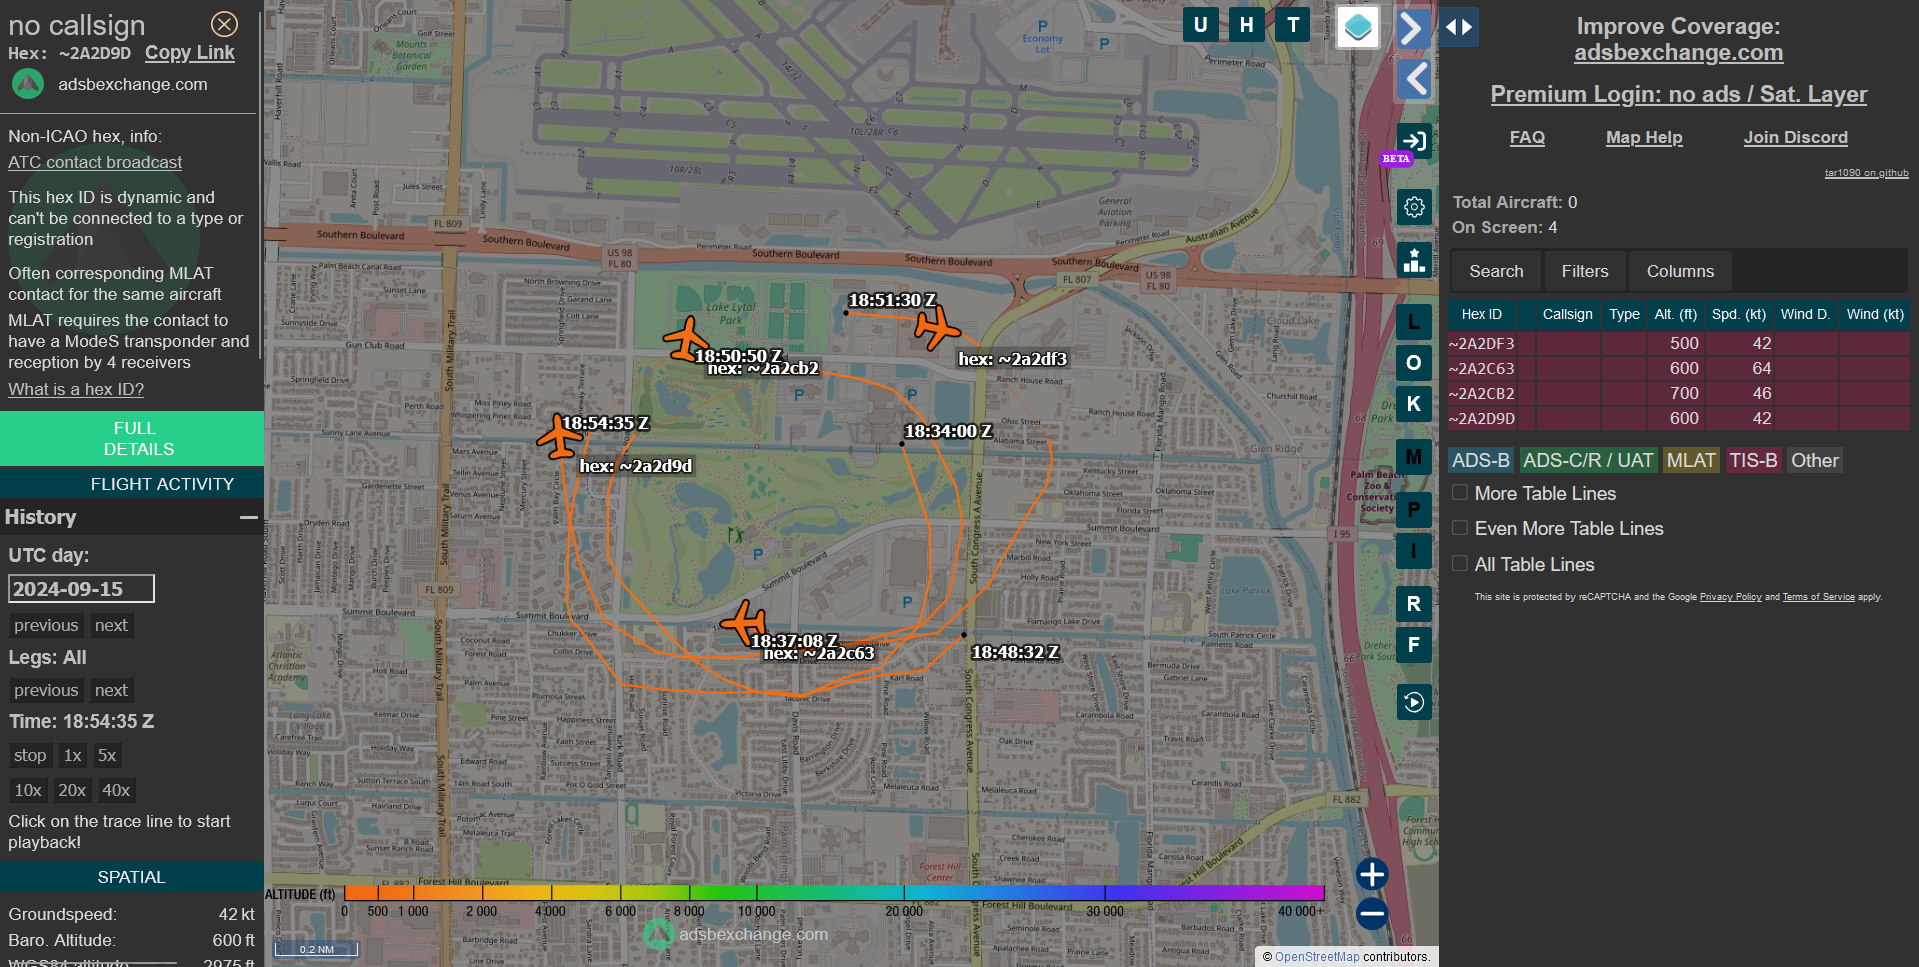The image size is (1919, 967).
Task: Collapse the History section with minus icon
Action: tap(249, 517)
